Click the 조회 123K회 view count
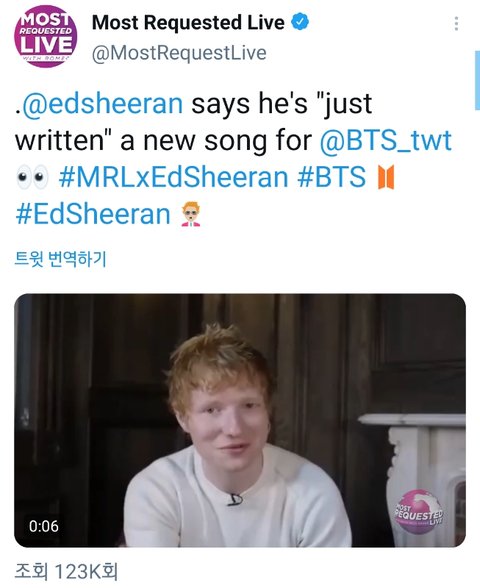480x588 pixels. pos(66,572)
